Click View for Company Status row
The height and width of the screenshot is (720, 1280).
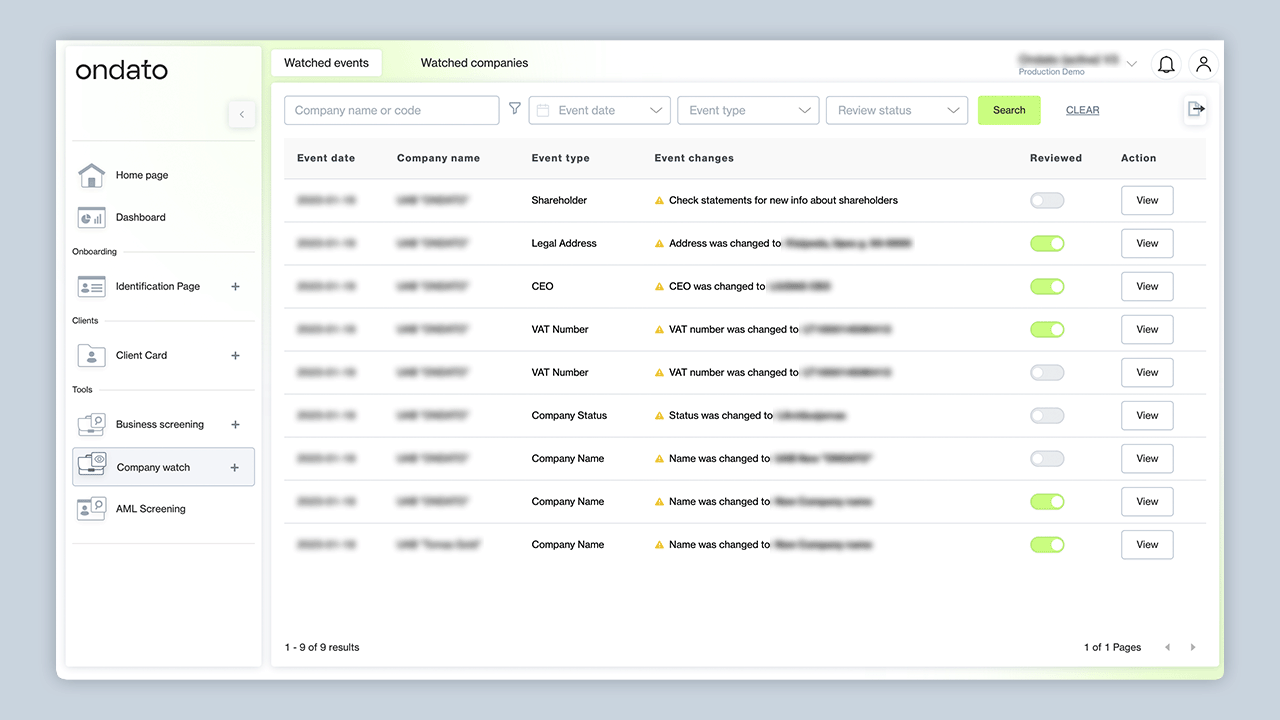point(1147,415)
